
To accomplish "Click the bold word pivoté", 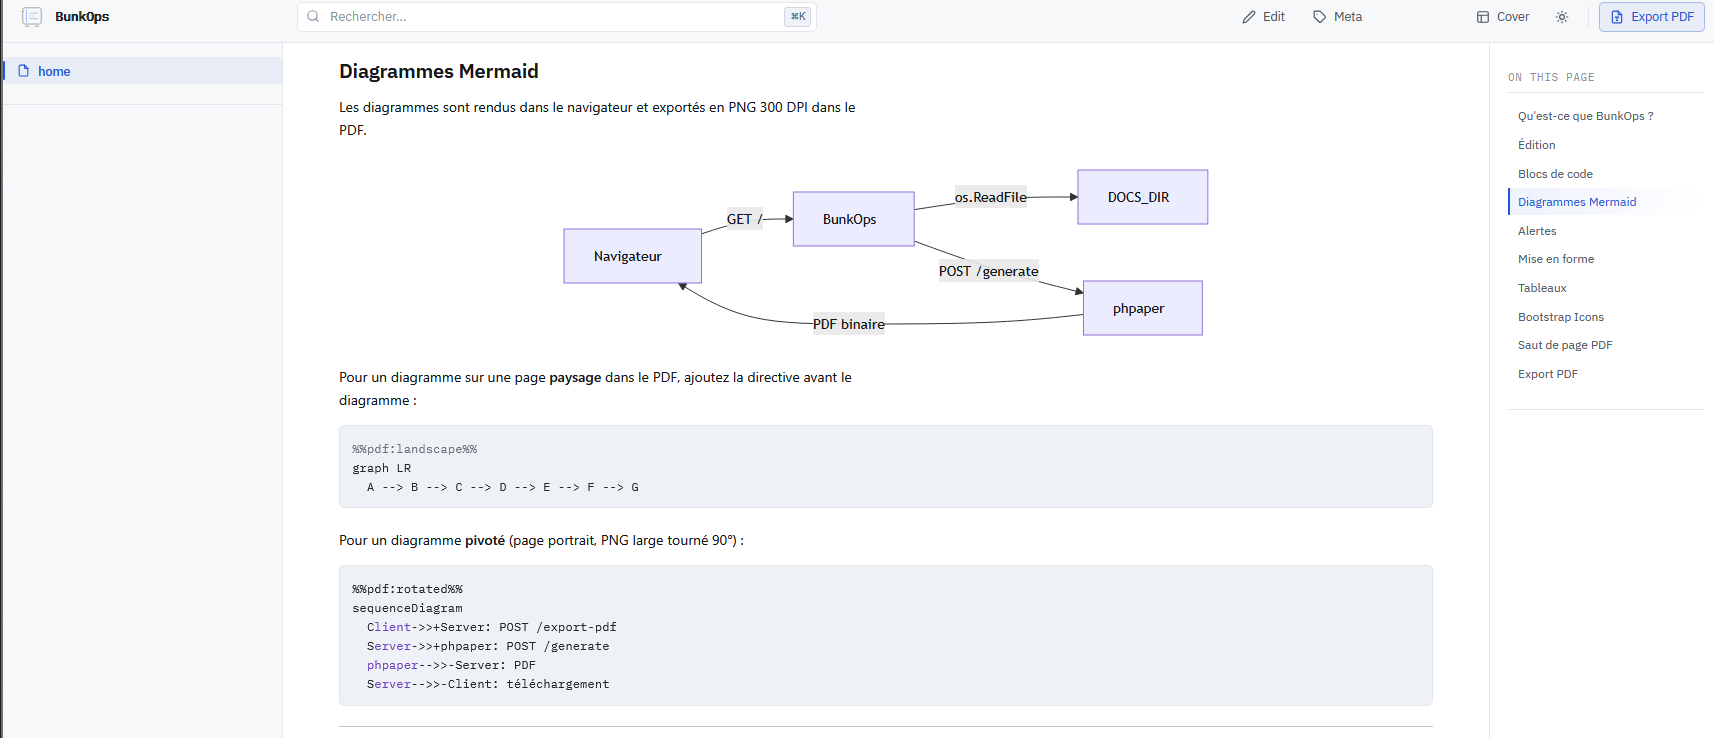I will (x=485, y=540).
